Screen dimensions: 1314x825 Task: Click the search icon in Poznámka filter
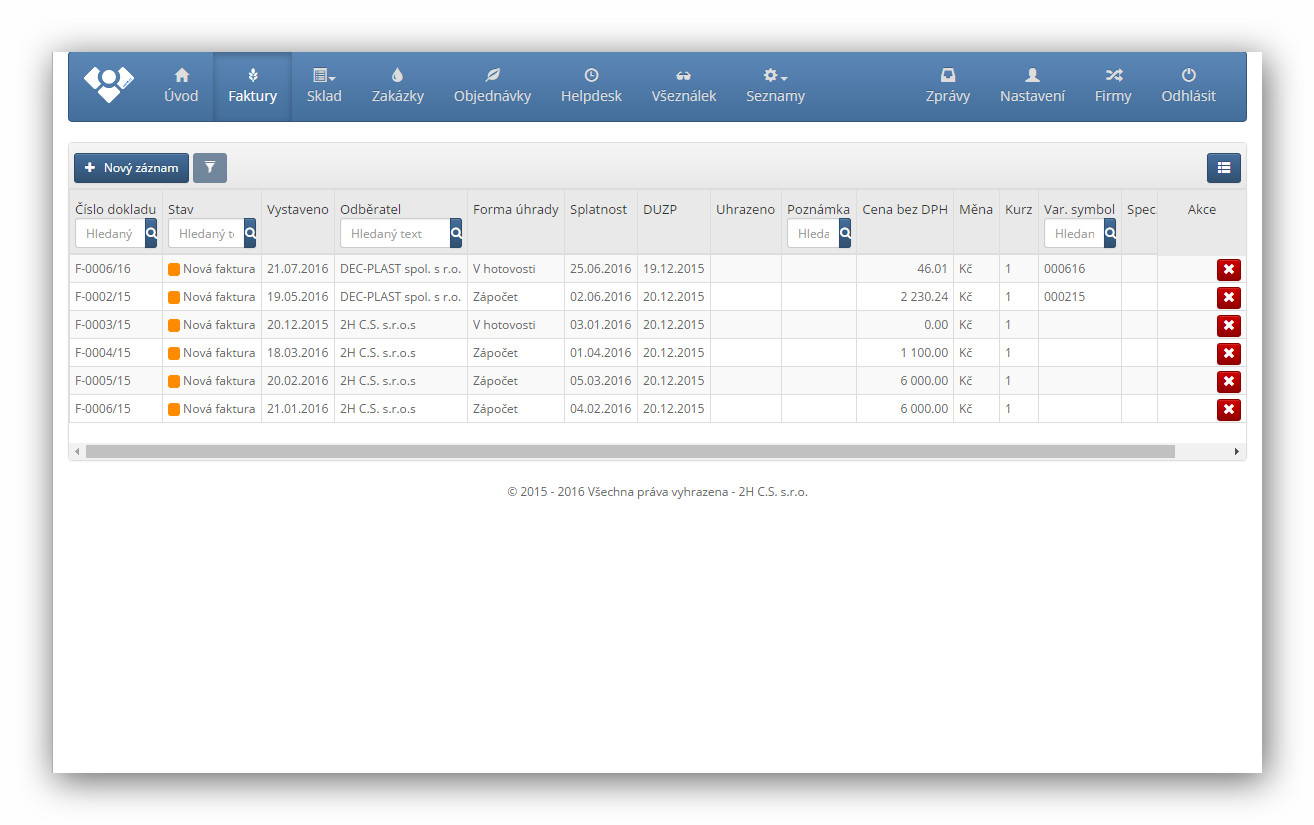[x=845, y=233]
